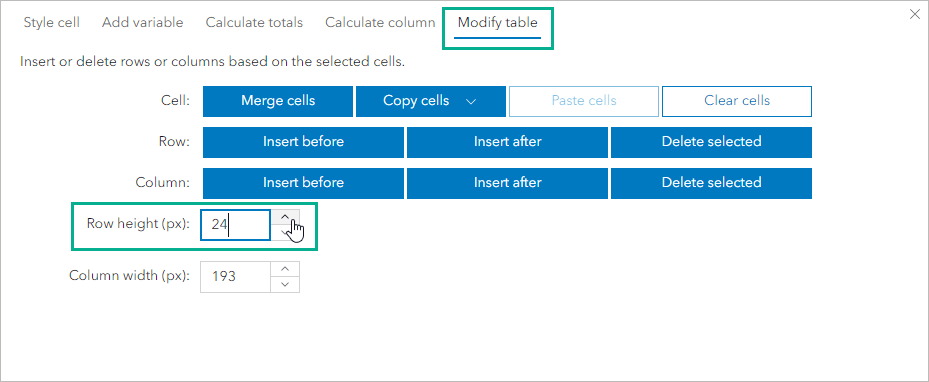Focus the Row height input field
Screen dimensions: 929x382
pos(235,225)
